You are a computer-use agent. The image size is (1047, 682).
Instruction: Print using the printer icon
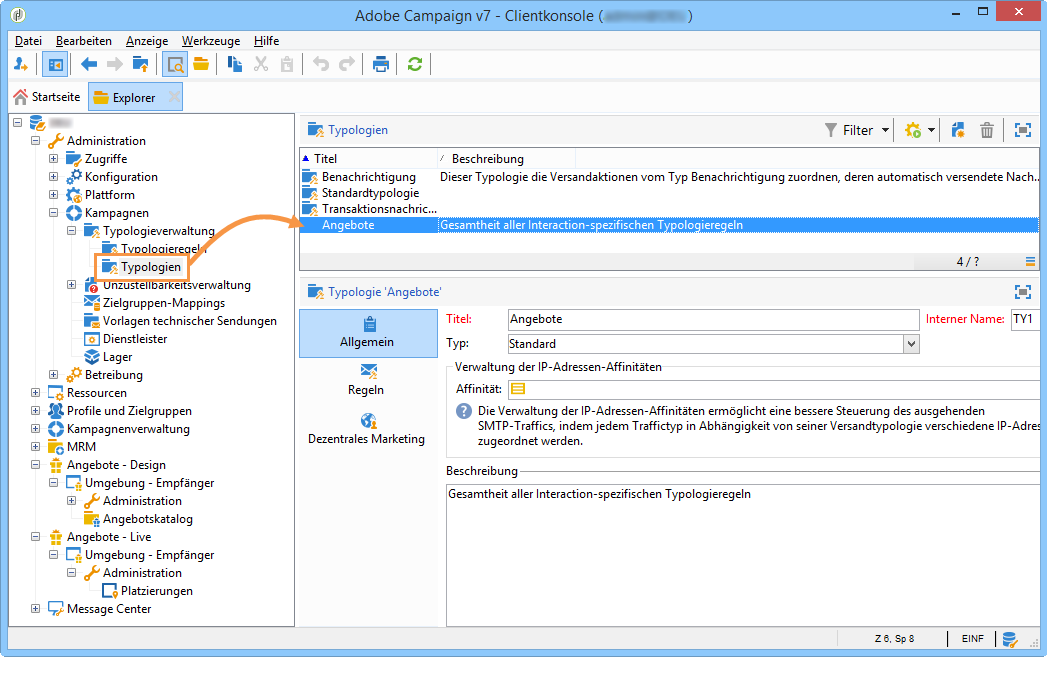click(x=381, y=64)
